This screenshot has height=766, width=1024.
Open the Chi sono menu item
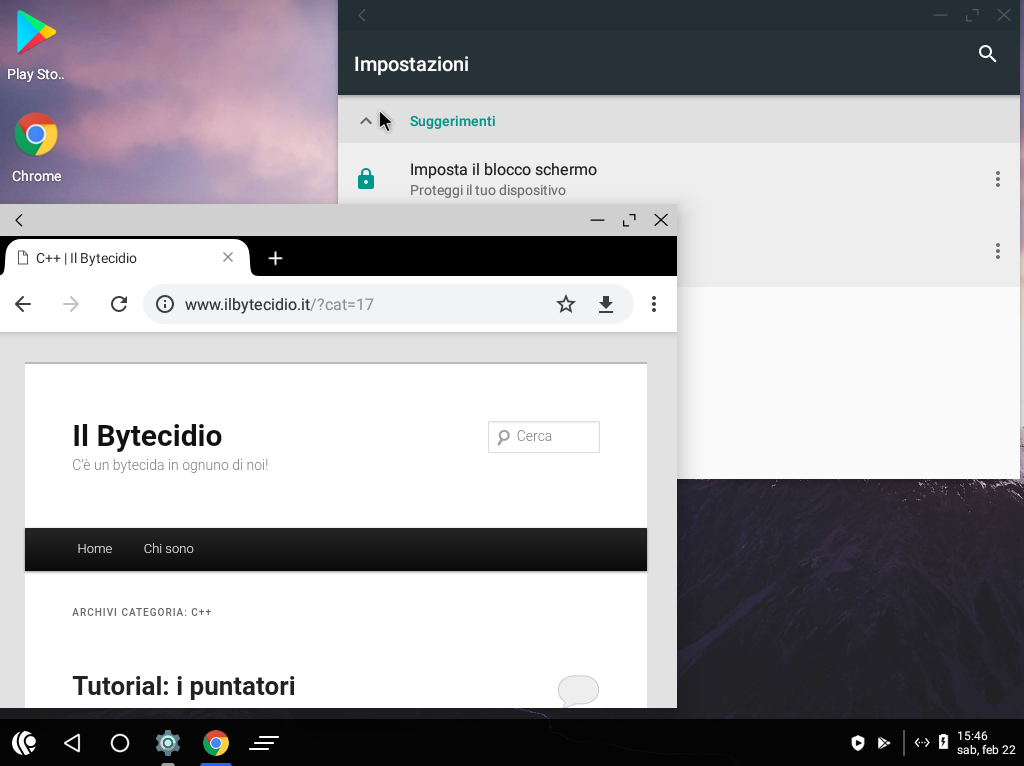(168, 548)
